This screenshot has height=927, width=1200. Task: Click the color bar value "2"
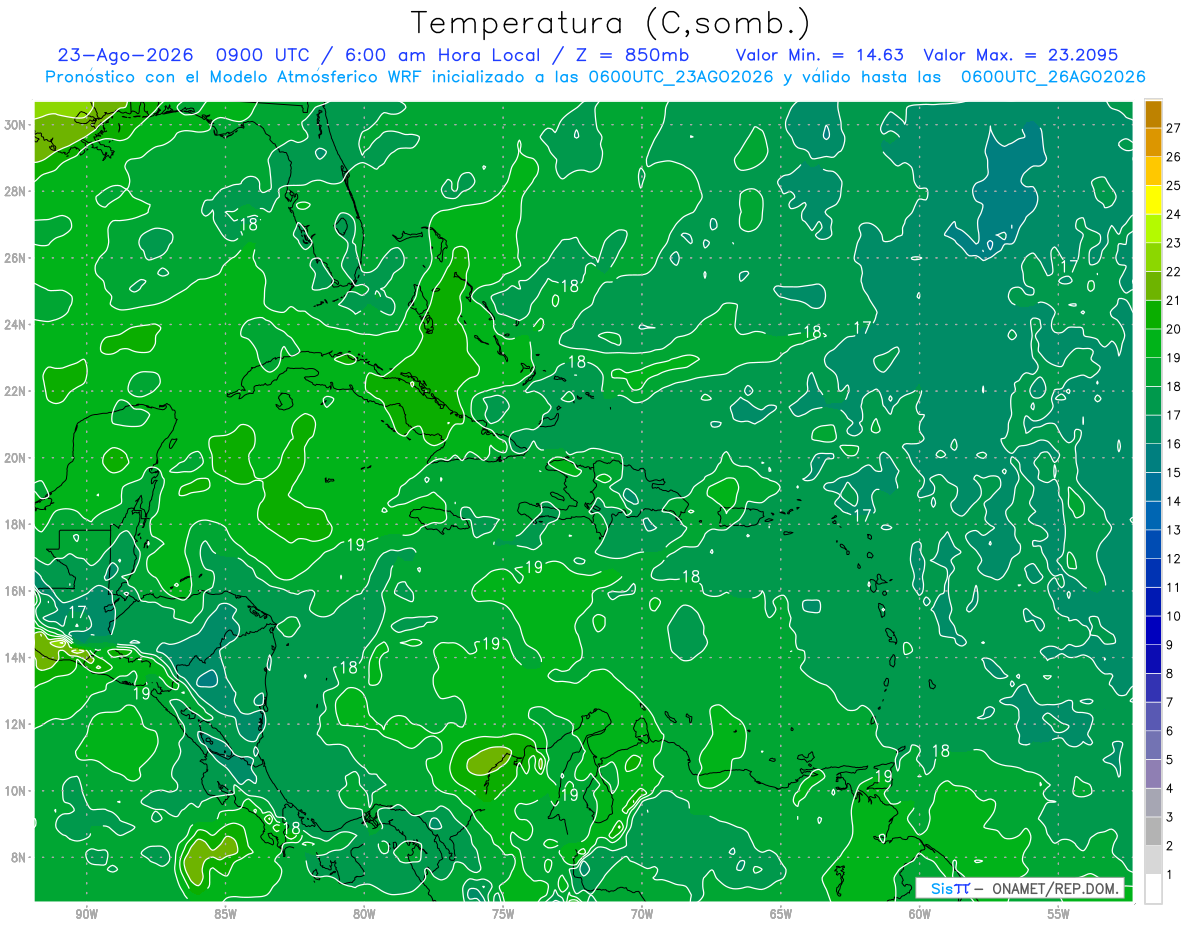point(1170,846)
